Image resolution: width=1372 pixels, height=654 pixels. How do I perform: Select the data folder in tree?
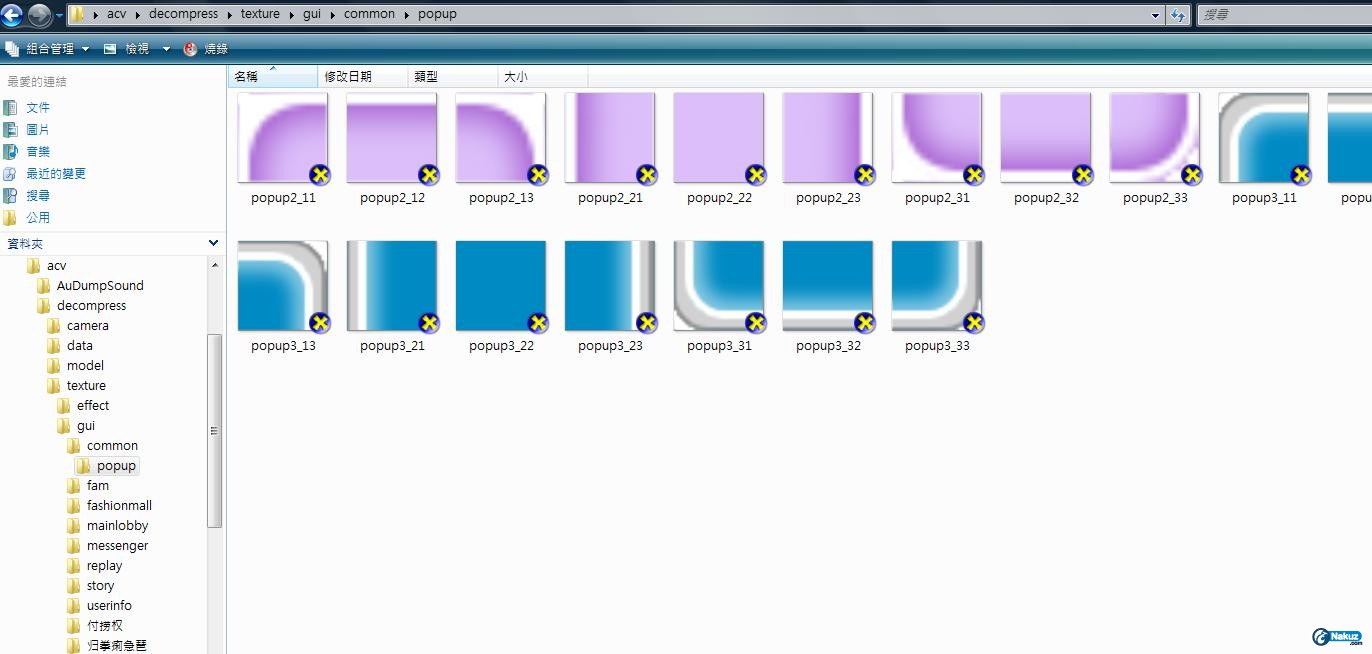point(80,345)
